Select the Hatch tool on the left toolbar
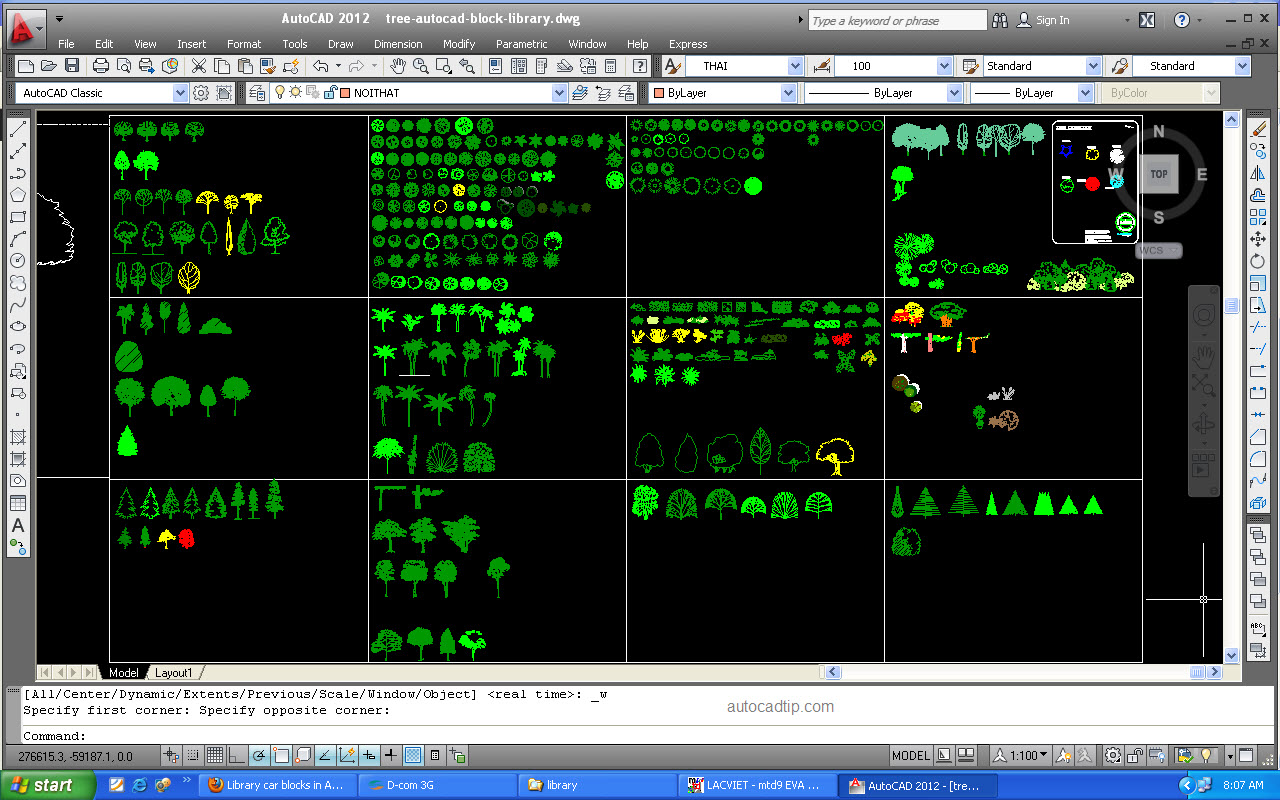The width and height of the screenshot is (1280, 800). 17,437
